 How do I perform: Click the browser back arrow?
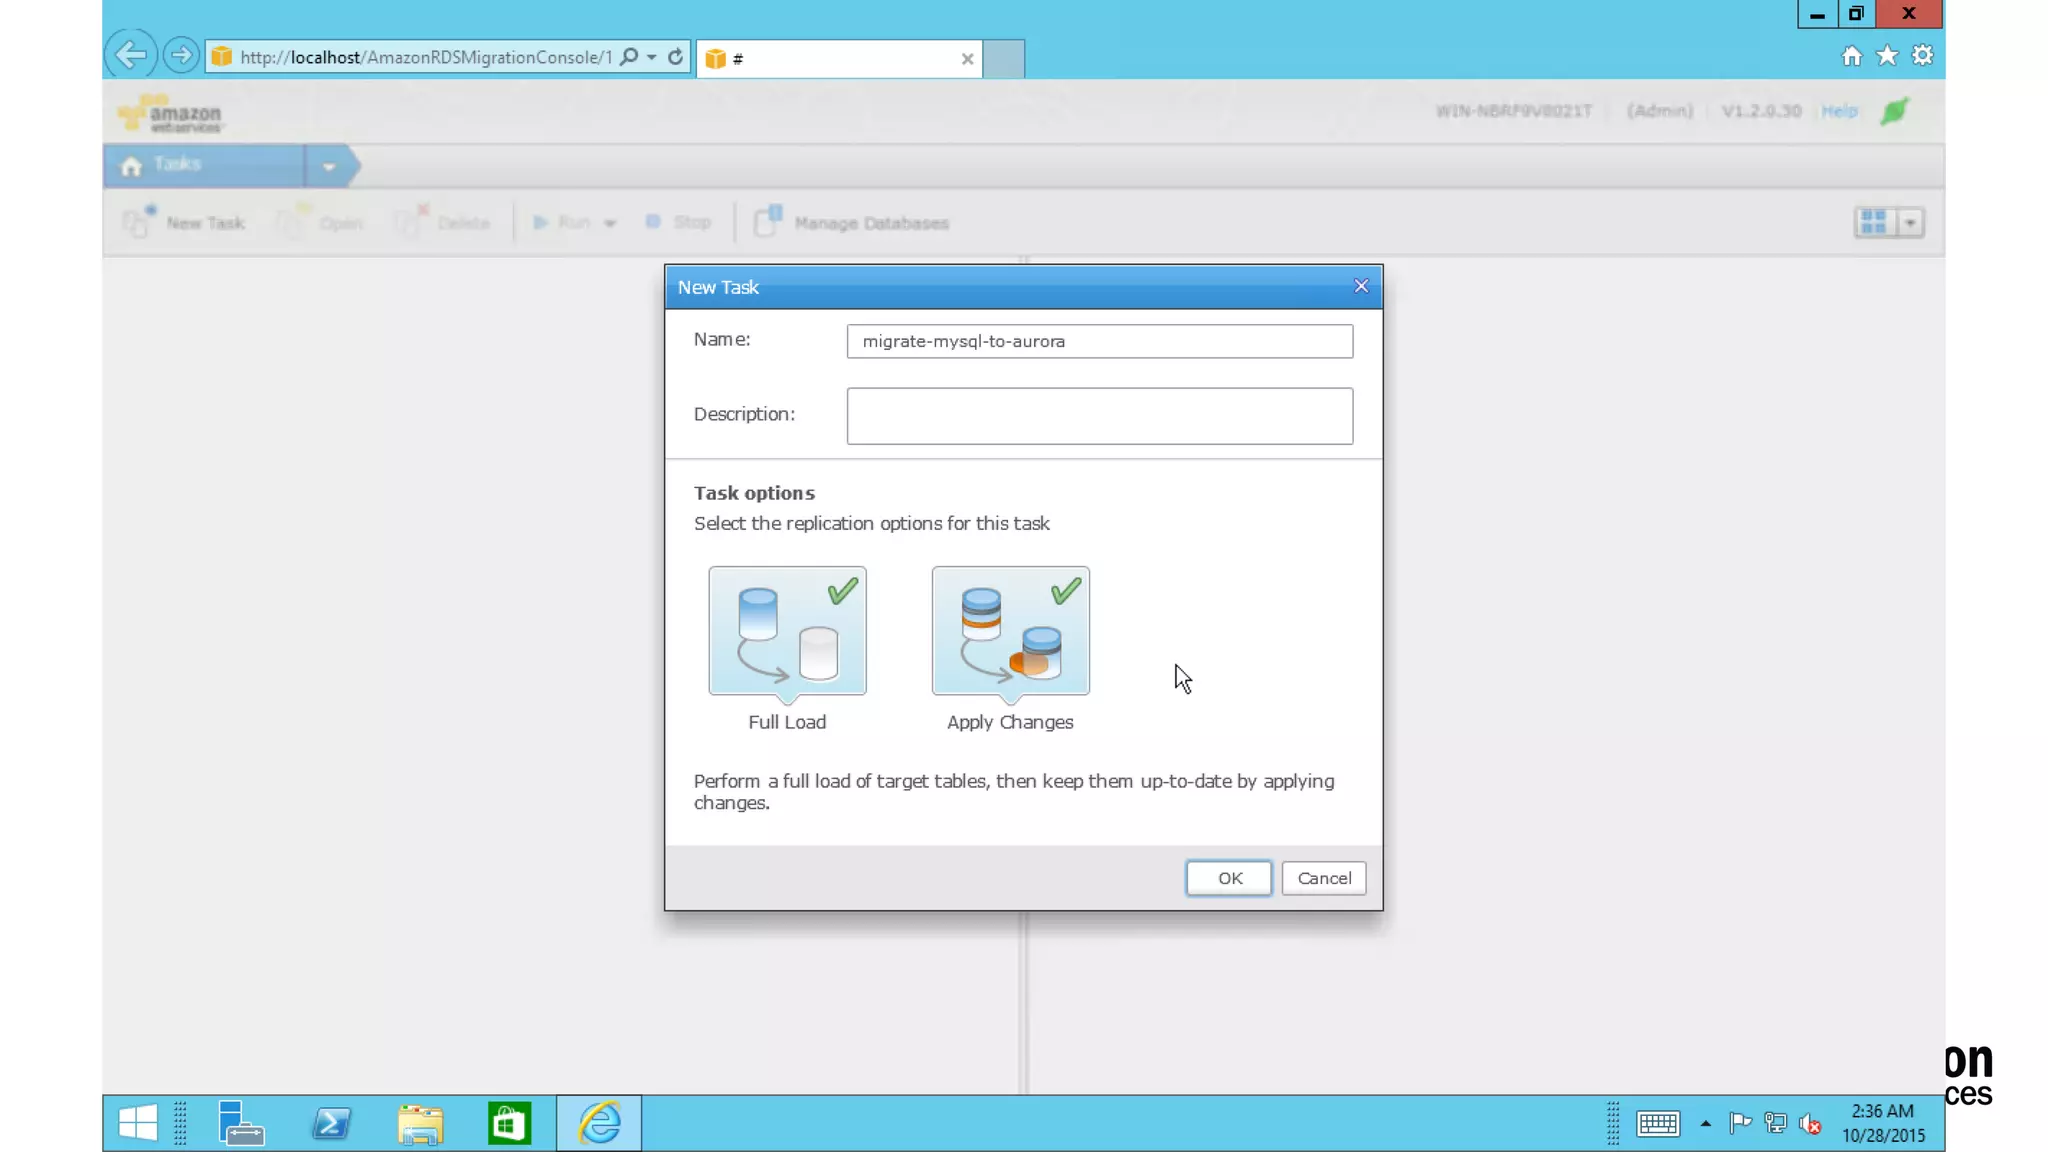[x=130, y=55]
